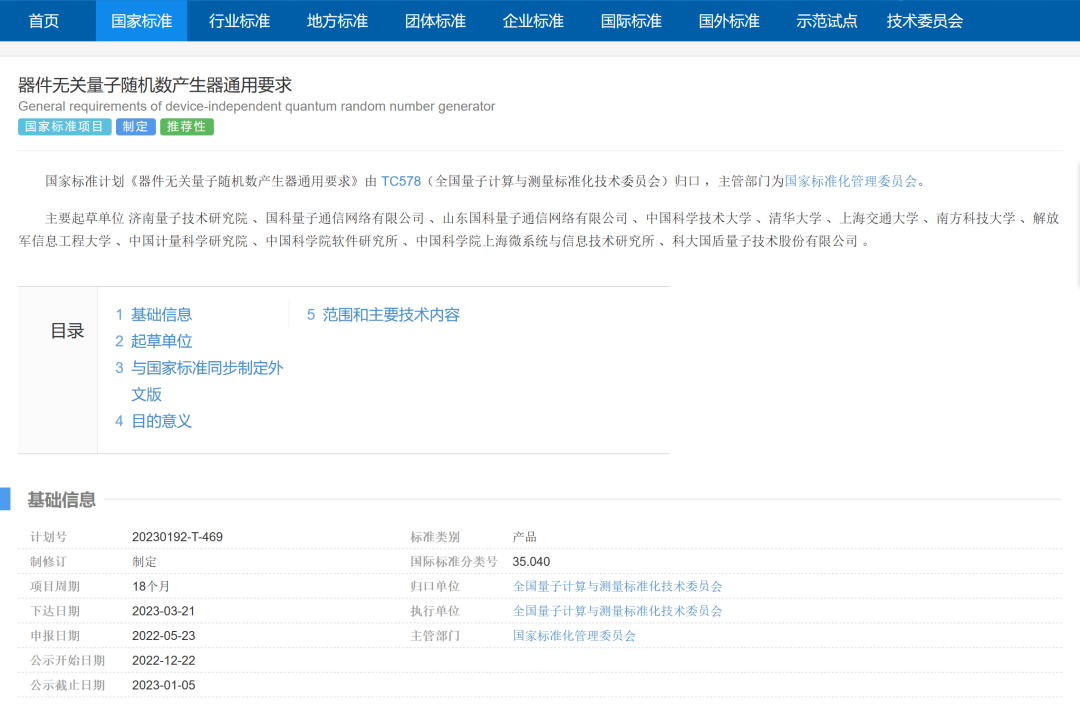1080x717 pixels.
Task: Open 归口单位 committee link in table
Action: (617, 586)
